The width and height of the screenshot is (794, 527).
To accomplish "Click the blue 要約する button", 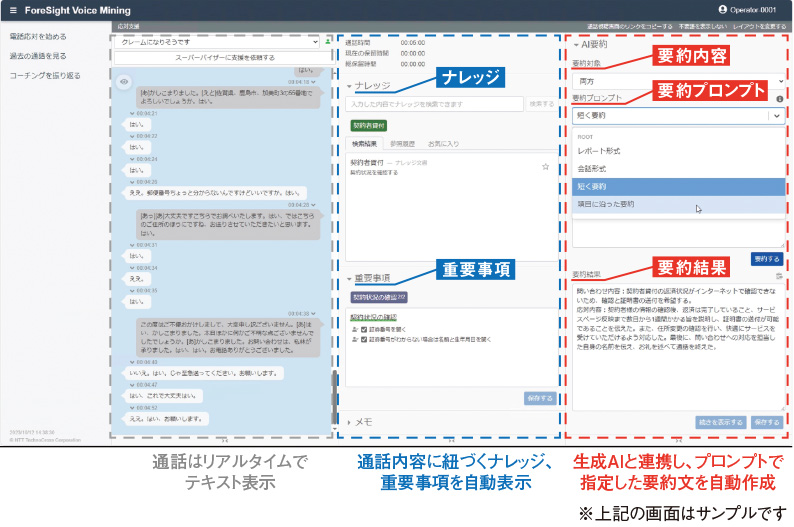I will (767, 259).
